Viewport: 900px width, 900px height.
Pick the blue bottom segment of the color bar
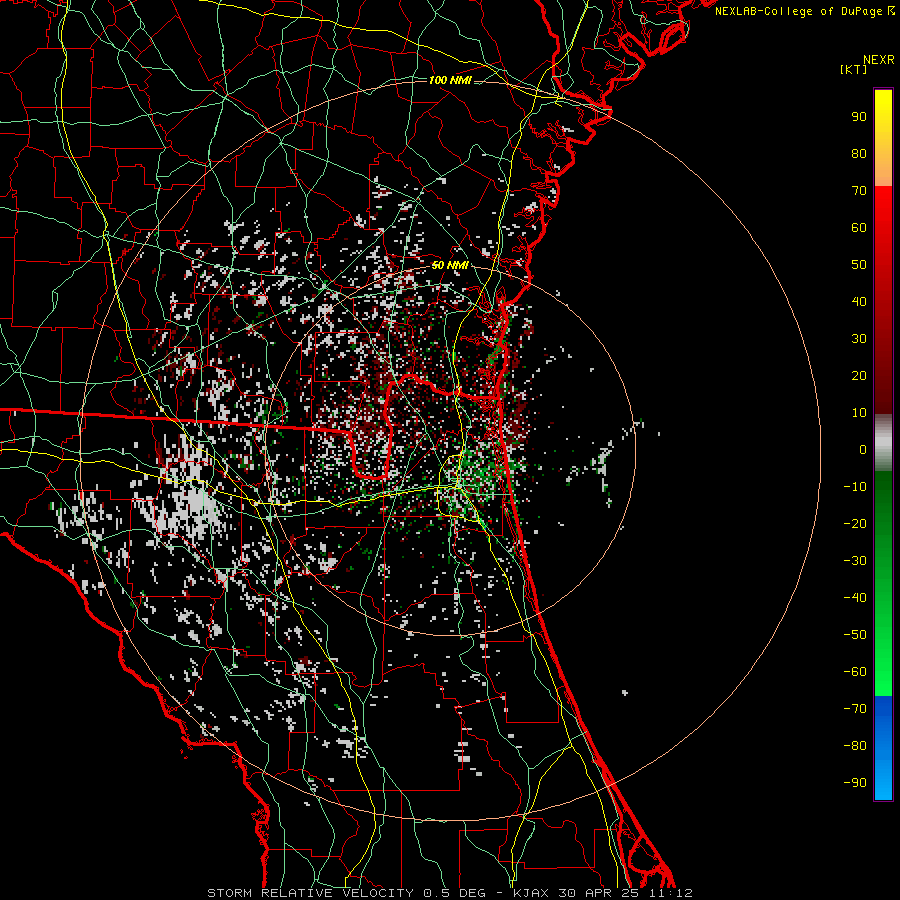click(883, 747)
